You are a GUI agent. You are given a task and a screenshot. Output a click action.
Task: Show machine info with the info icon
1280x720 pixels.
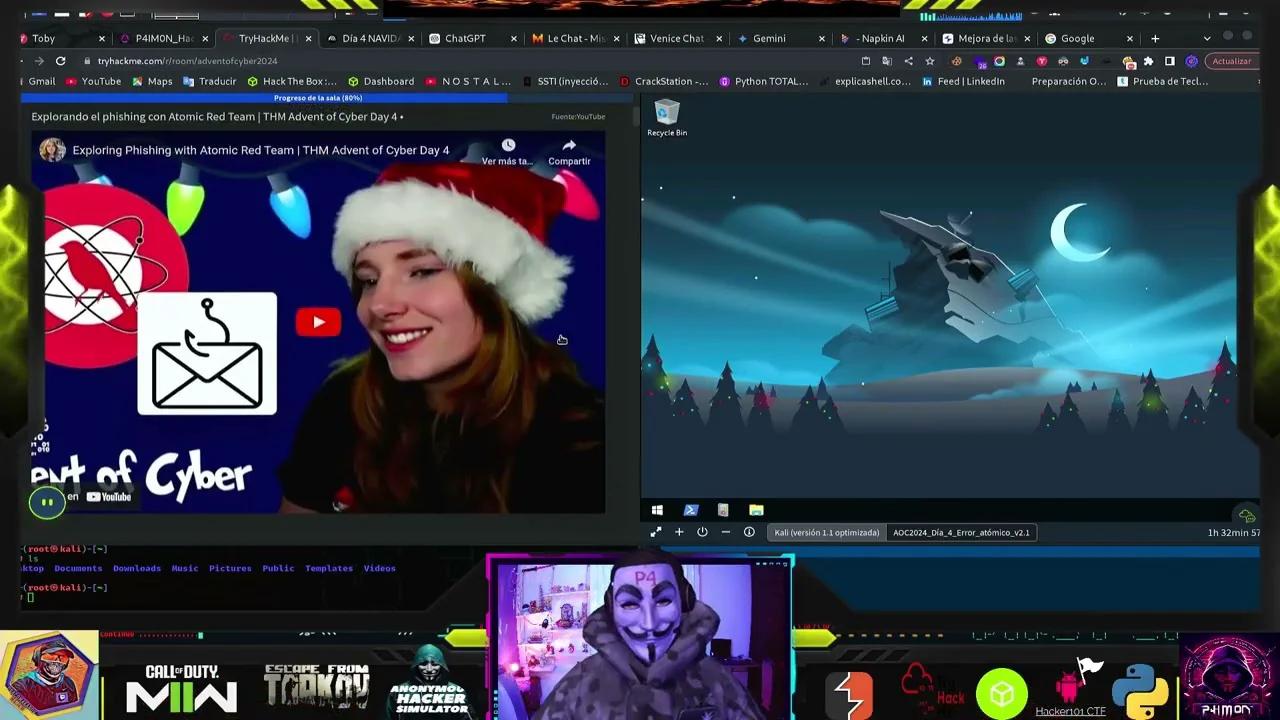(749, 532)
